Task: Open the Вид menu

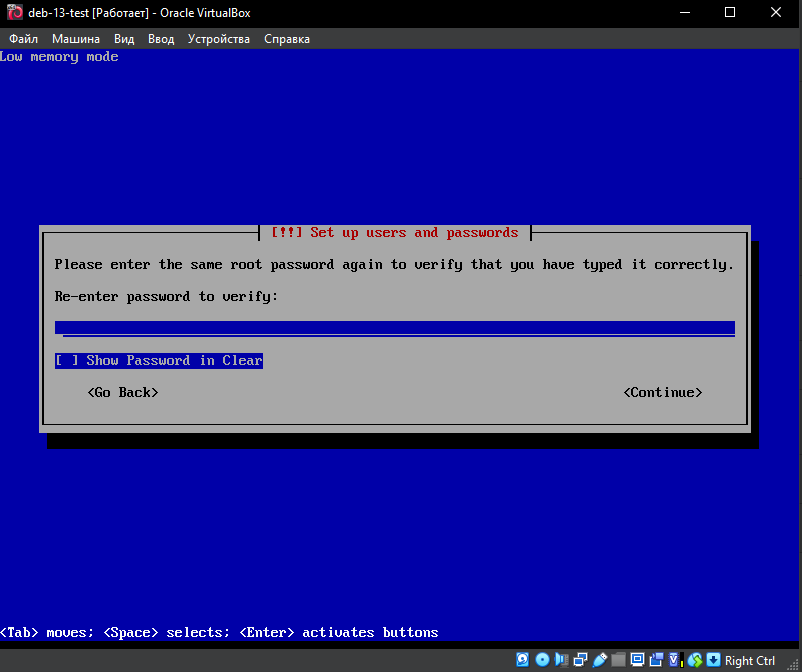Action: pos(124,39)
